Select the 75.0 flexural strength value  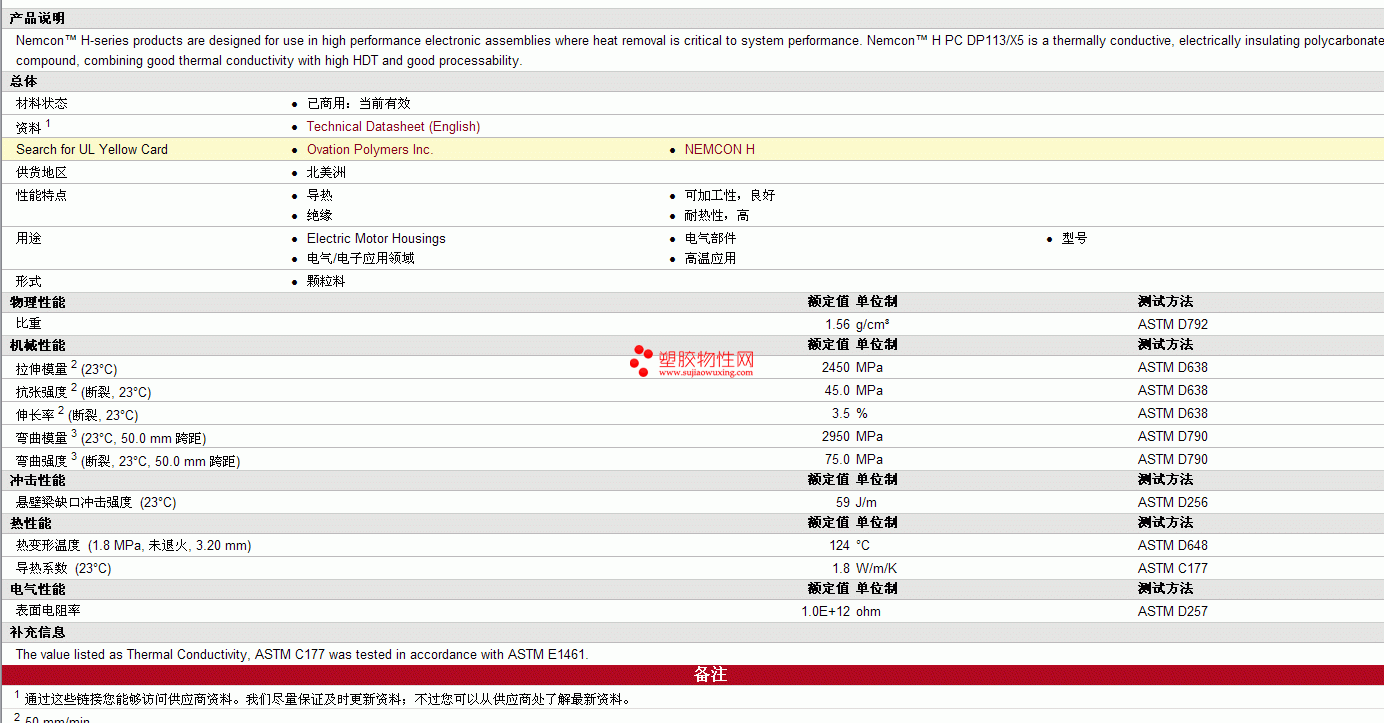(838, 460)
